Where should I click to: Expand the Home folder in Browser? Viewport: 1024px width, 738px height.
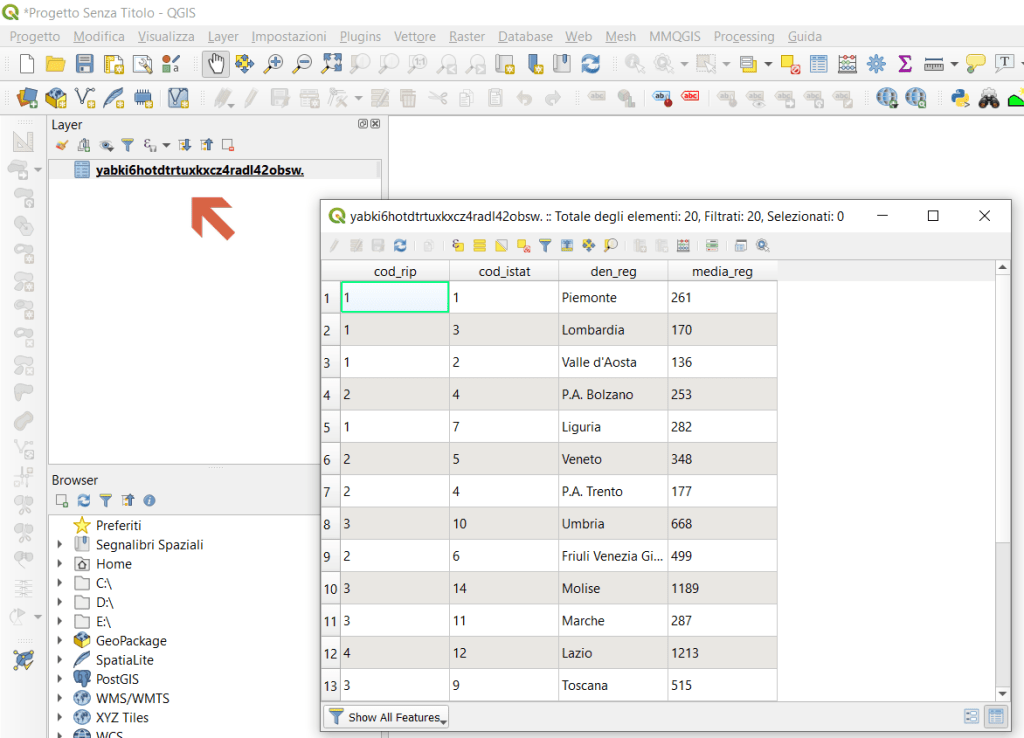coord(60,564)
